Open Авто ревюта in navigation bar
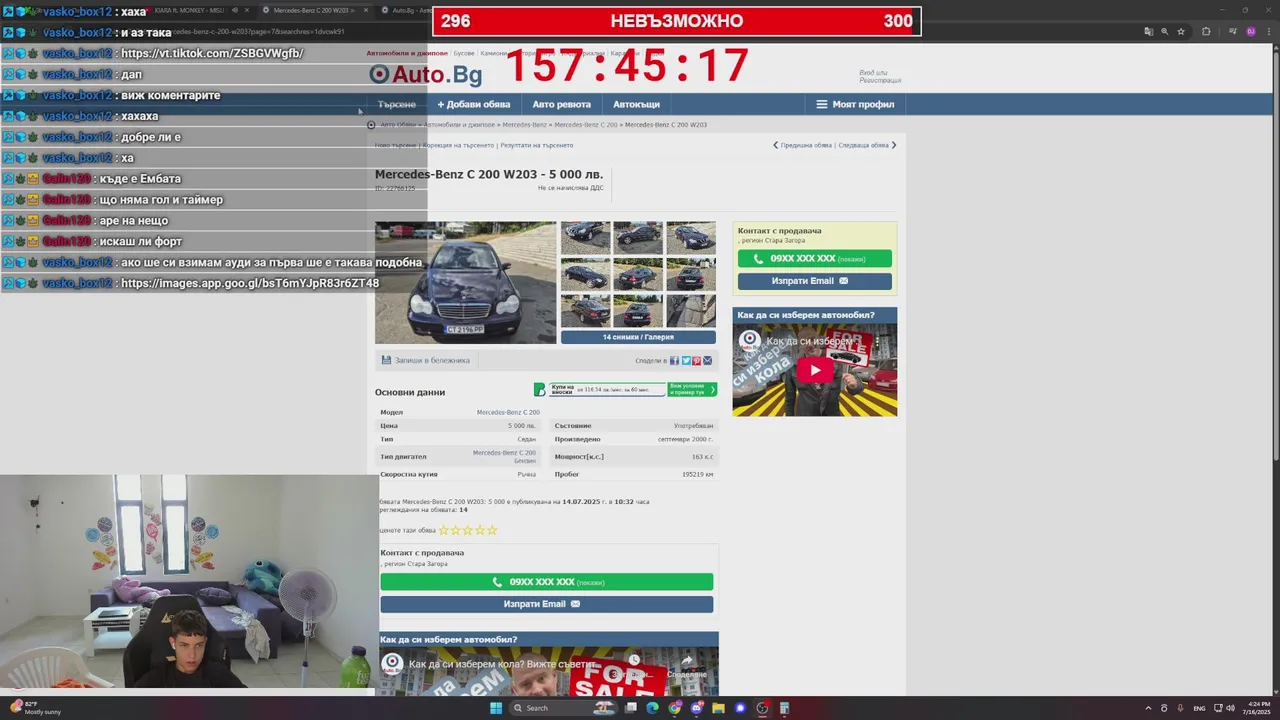 (561, 104)
